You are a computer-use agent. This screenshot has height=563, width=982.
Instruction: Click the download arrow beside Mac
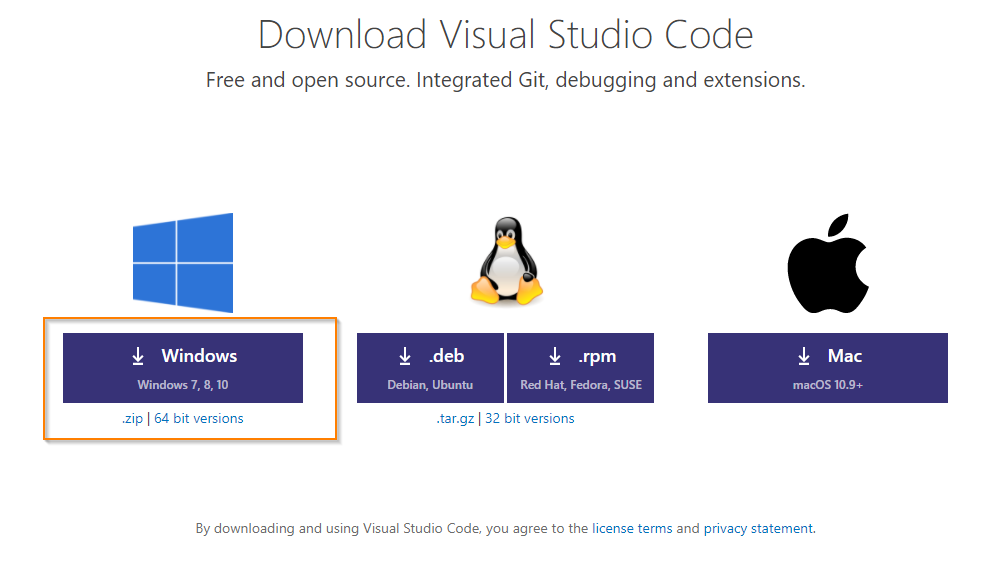[804, 356]
